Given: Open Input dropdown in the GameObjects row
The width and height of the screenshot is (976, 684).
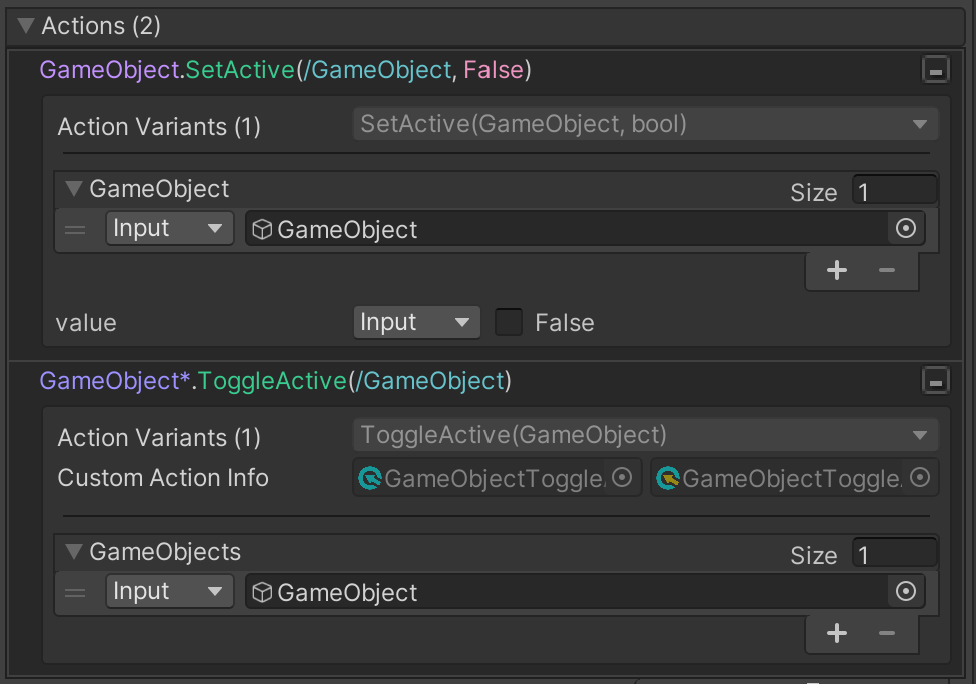Looking at the screenshot, I should (169, 591).
